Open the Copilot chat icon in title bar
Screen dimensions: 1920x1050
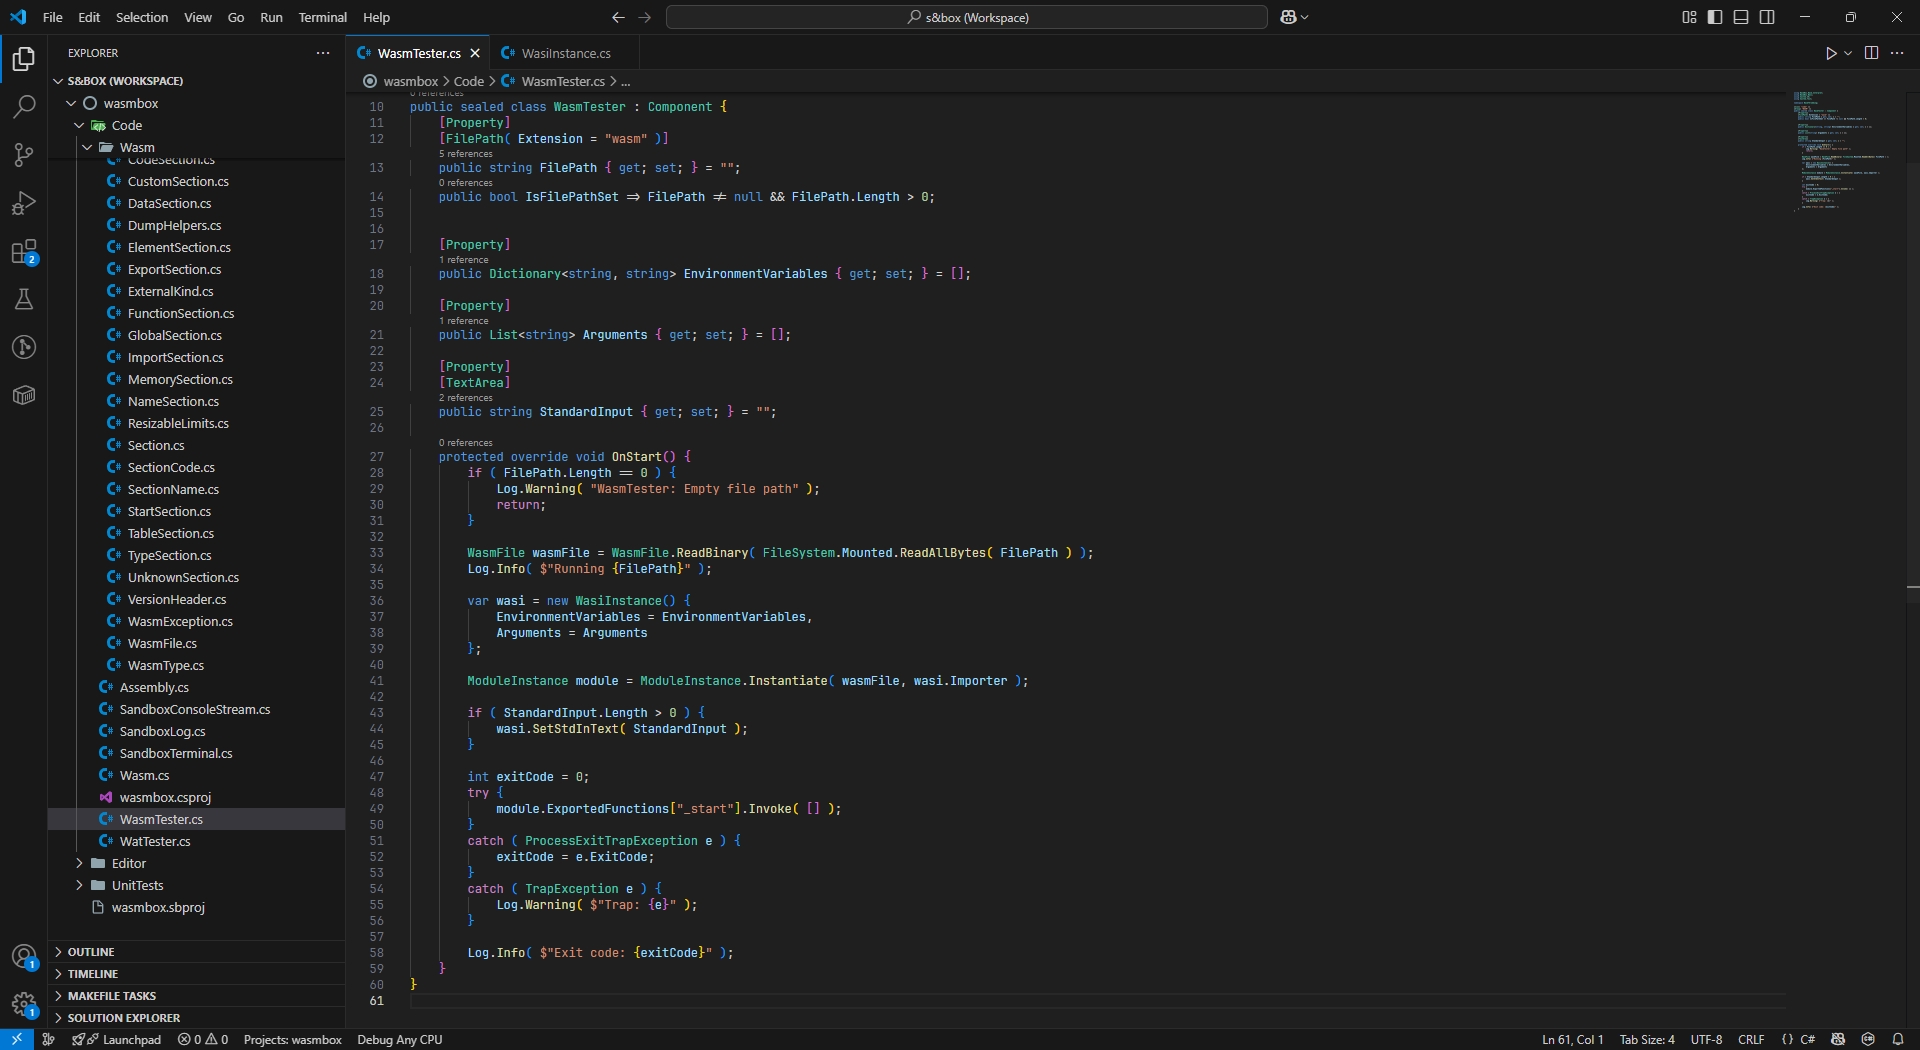[x=1288, y=17]
